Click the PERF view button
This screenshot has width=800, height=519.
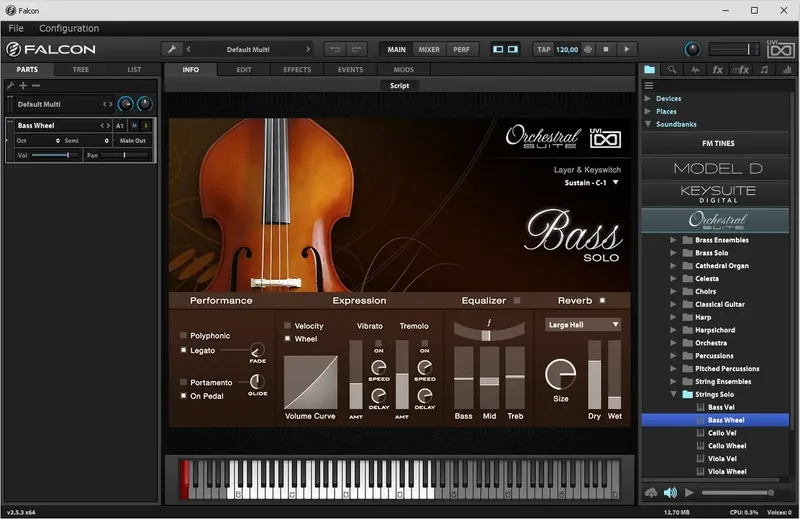[x=461, y=50]
